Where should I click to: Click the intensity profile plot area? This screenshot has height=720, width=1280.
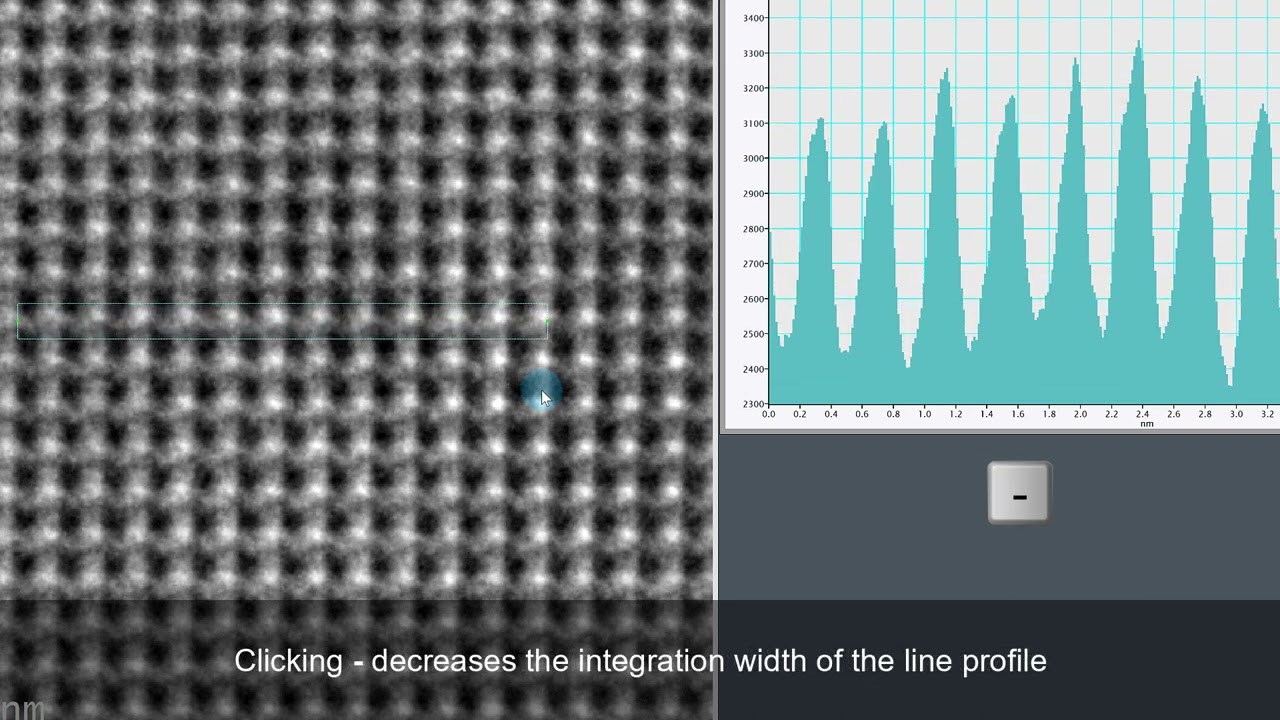coord(1024,202)
